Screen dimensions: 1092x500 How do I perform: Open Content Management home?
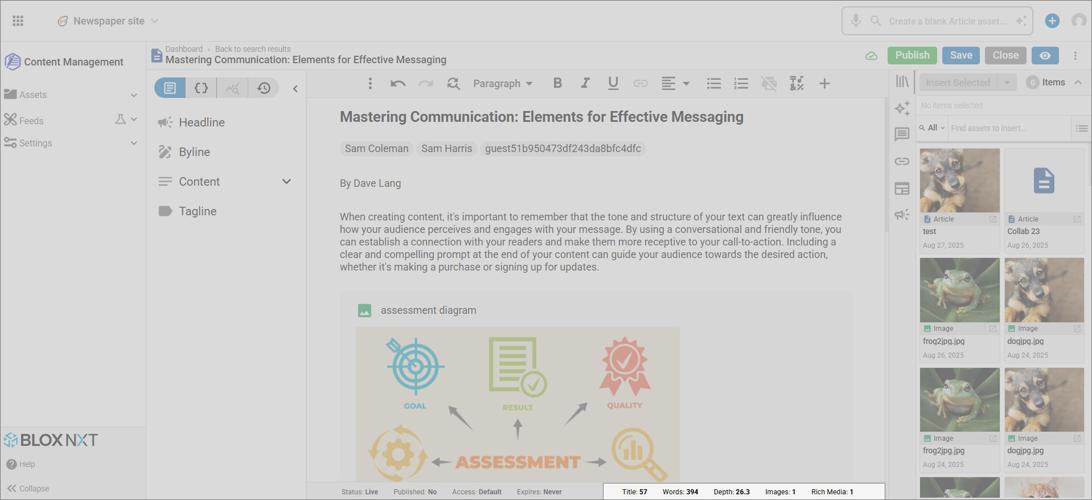(64, 61)
